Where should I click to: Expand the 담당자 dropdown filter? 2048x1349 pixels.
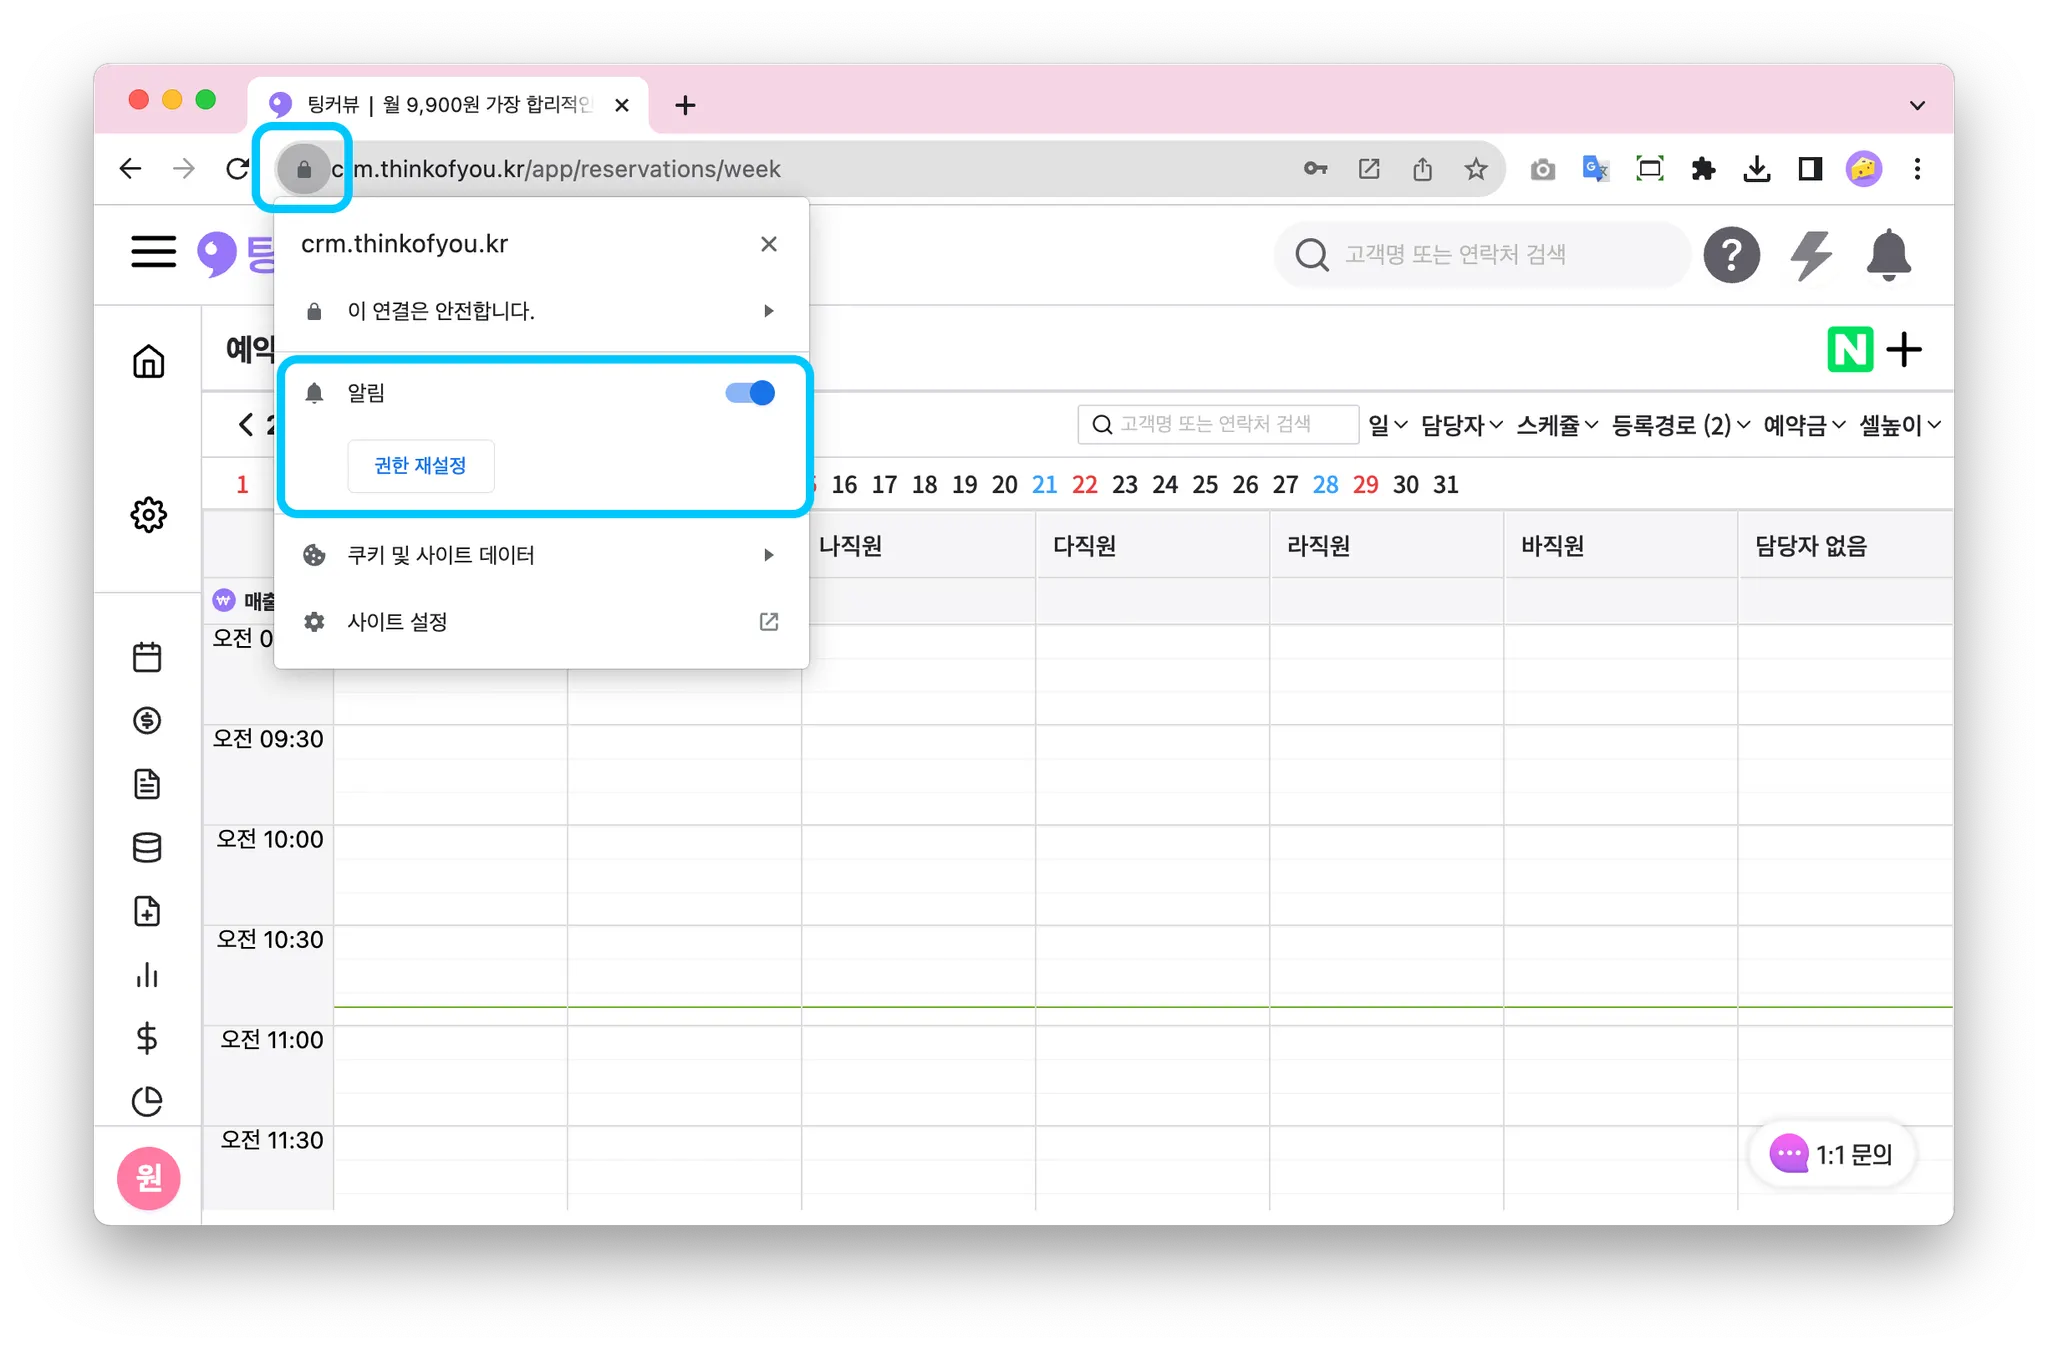(1461, 425)
